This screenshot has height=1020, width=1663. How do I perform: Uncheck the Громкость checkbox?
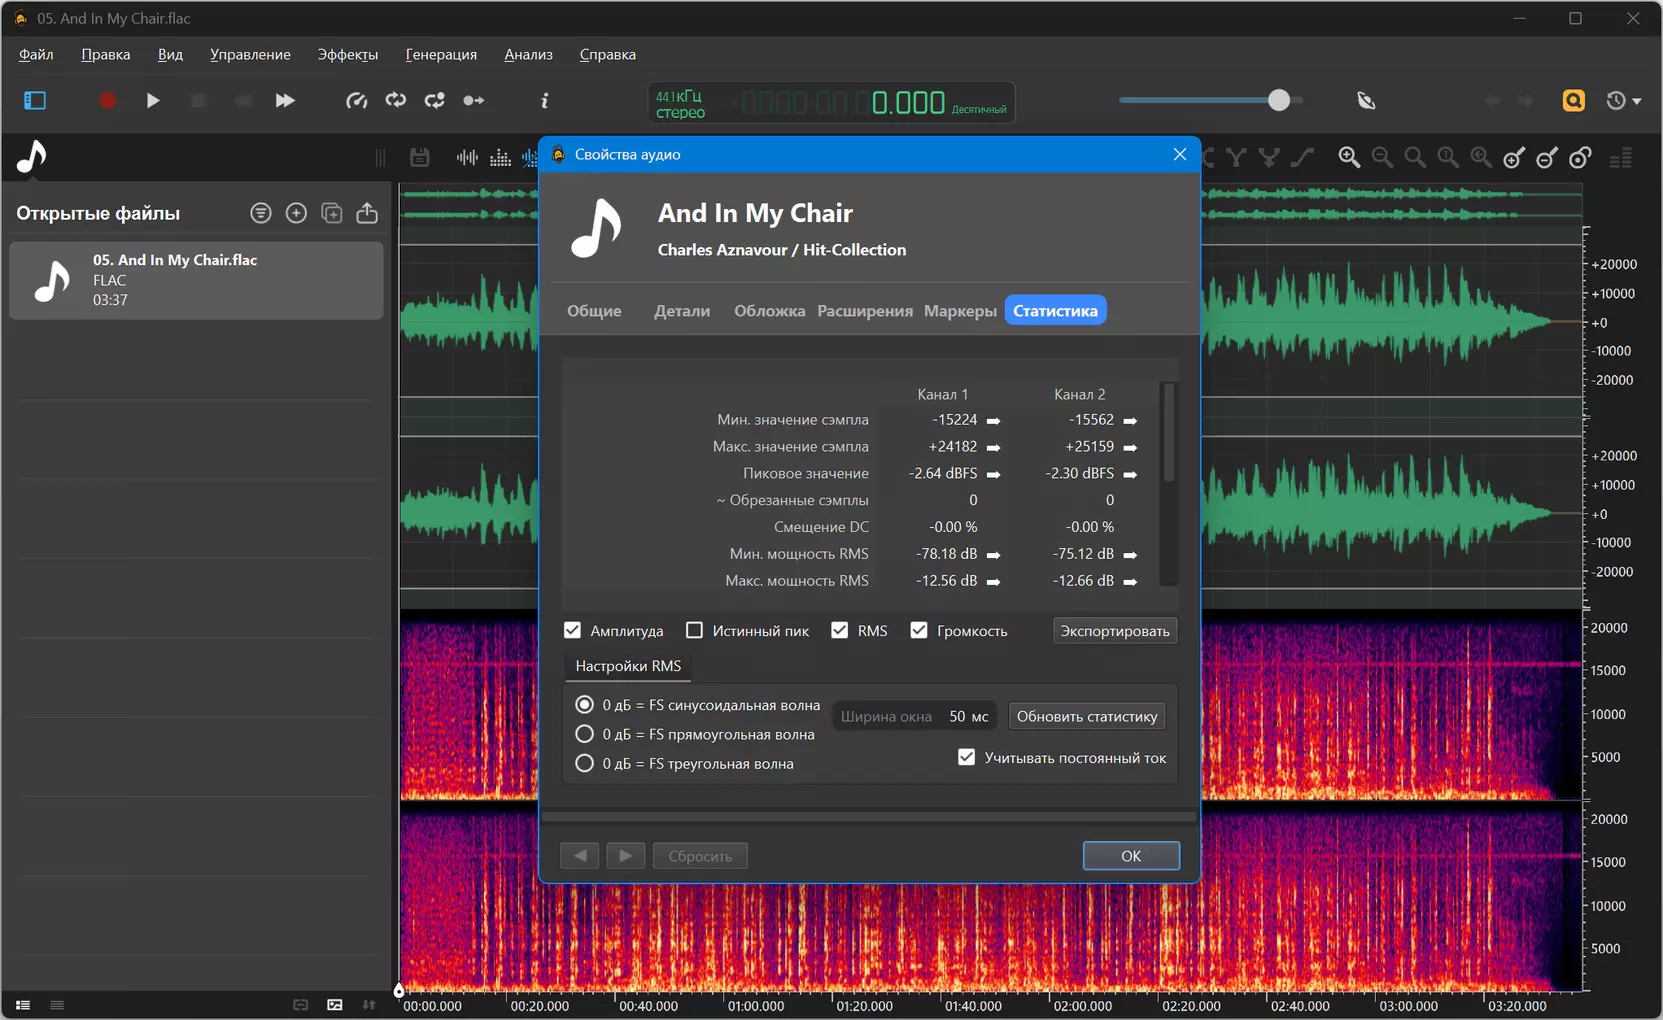click(919, 630)
